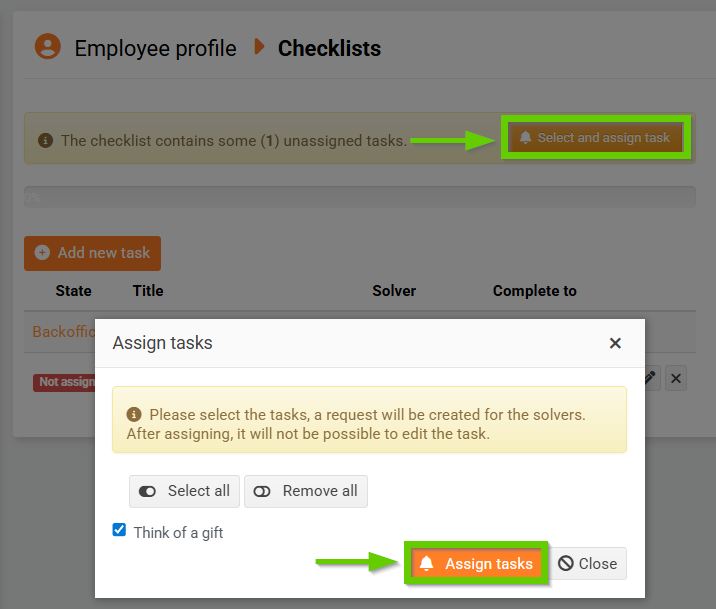Click the checklist progress bar

(x=359, y=197)
